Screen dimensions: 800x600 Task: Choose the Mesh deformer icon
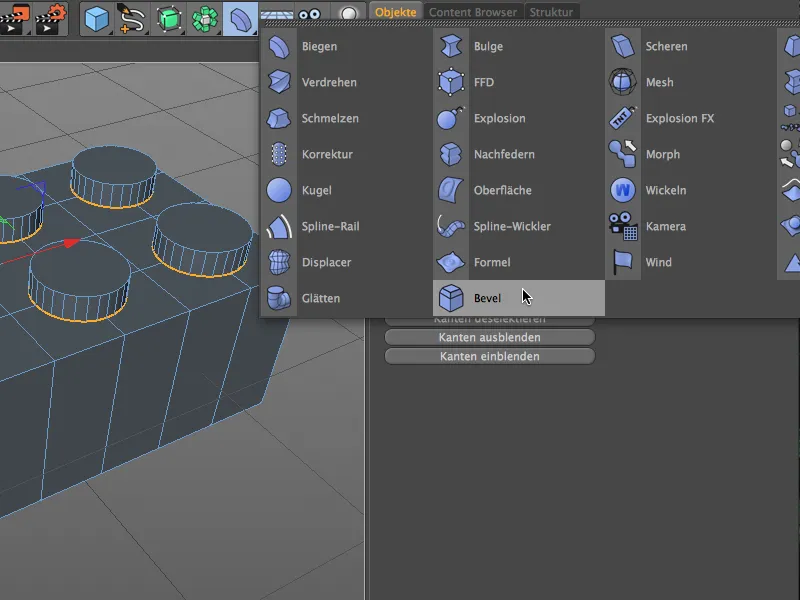click(x=623, y=82)
